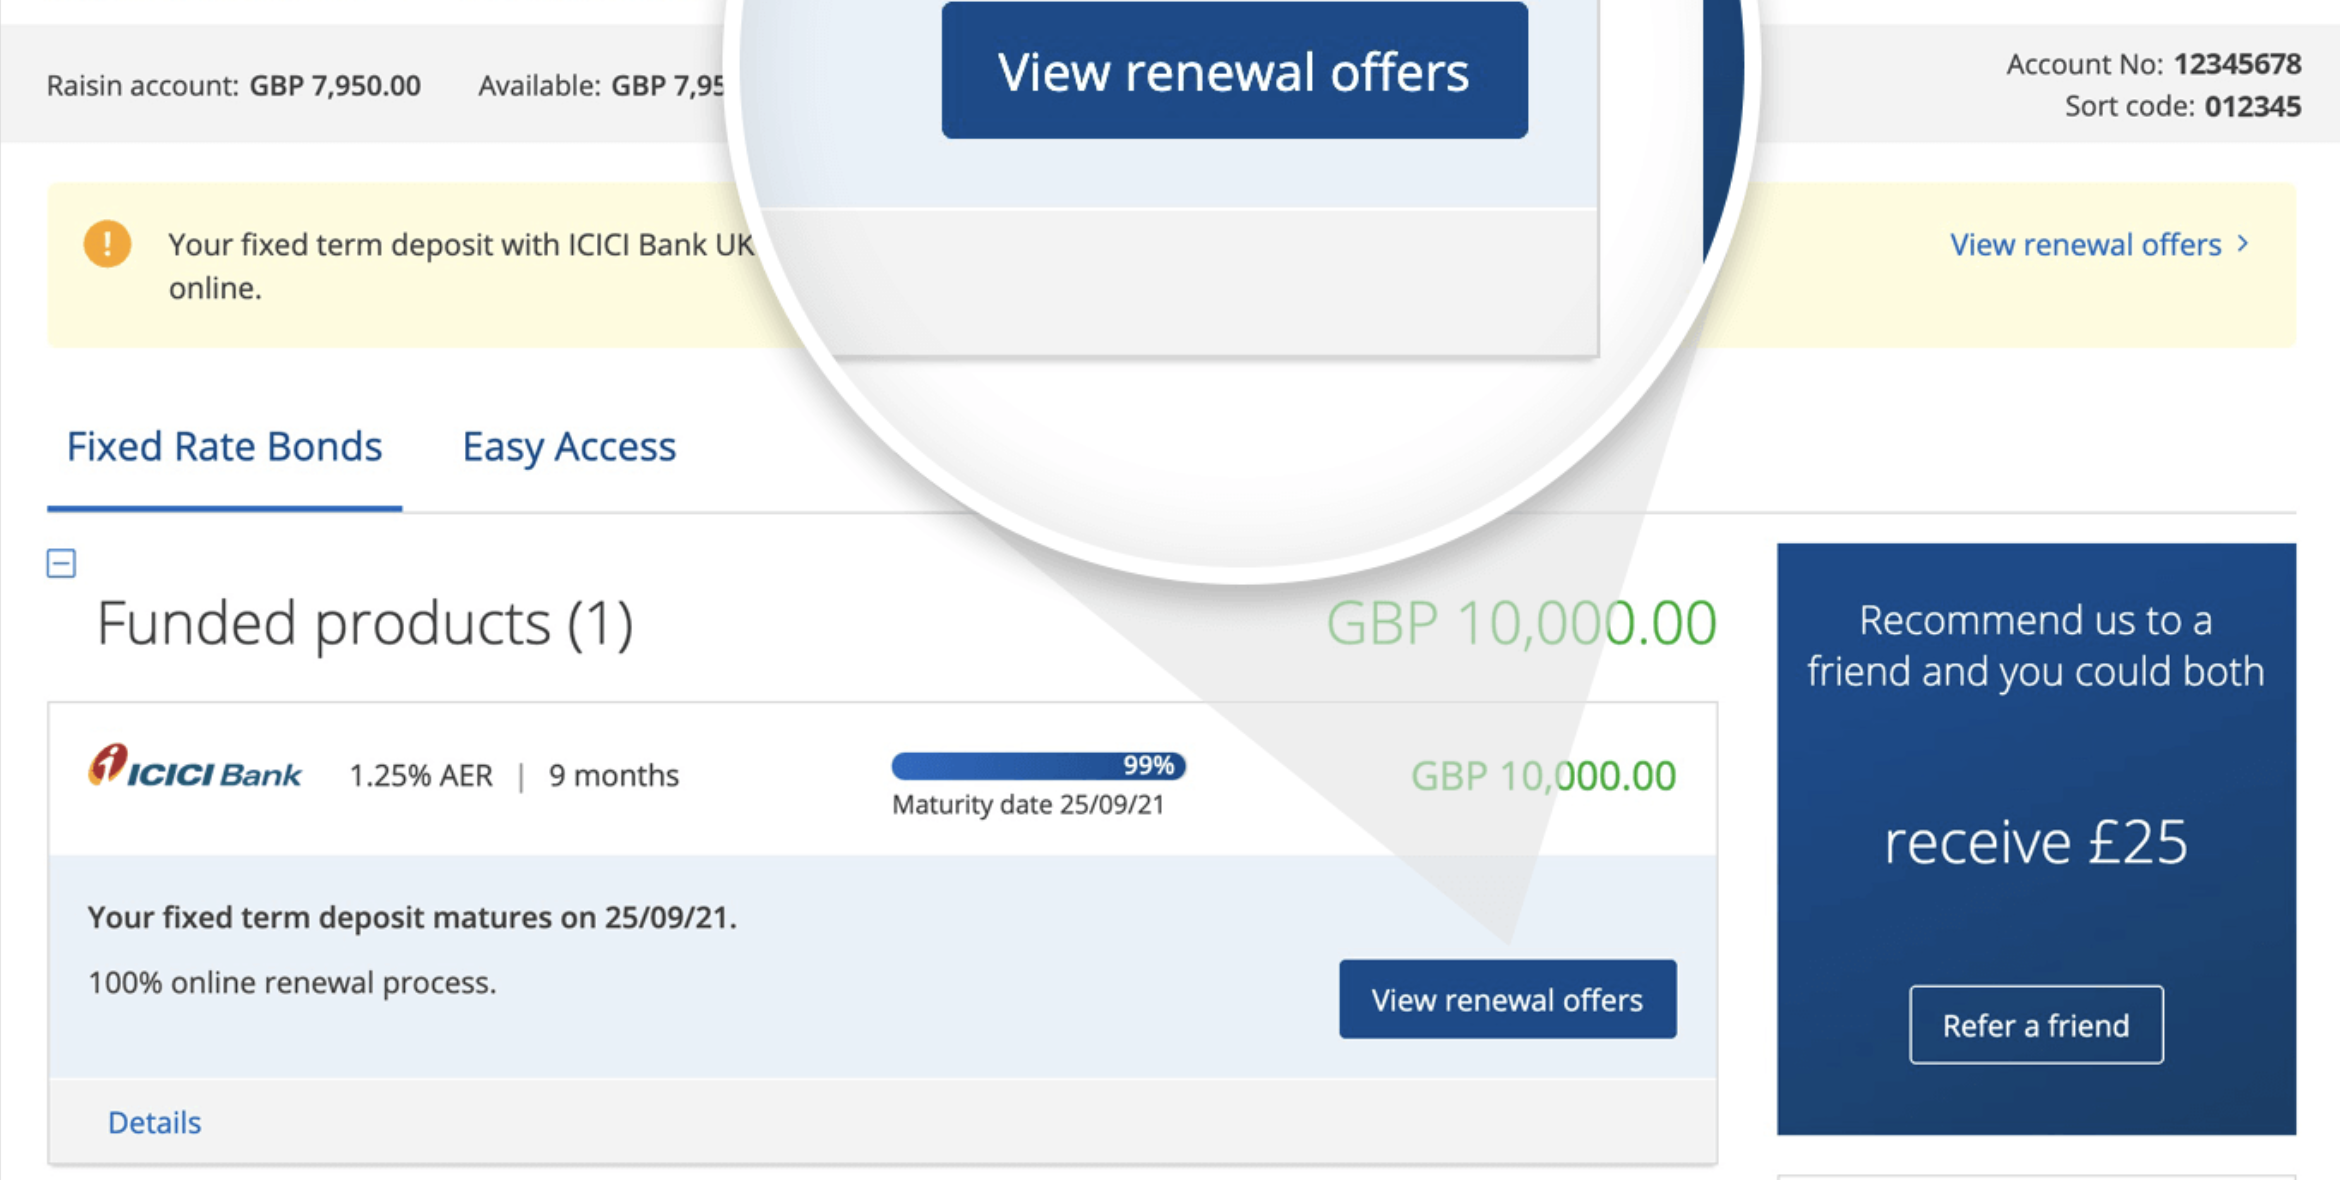Select the Fixed Rate Bonds tab
This screenshot has width=2340, height=1180.
[224, 446]
